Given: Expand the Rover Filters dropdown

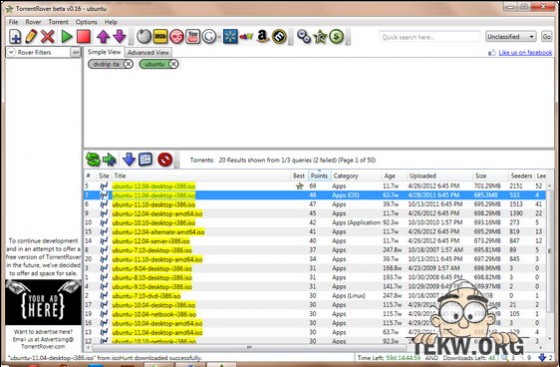Looking at the screenshot, I should tap(11, 52).
